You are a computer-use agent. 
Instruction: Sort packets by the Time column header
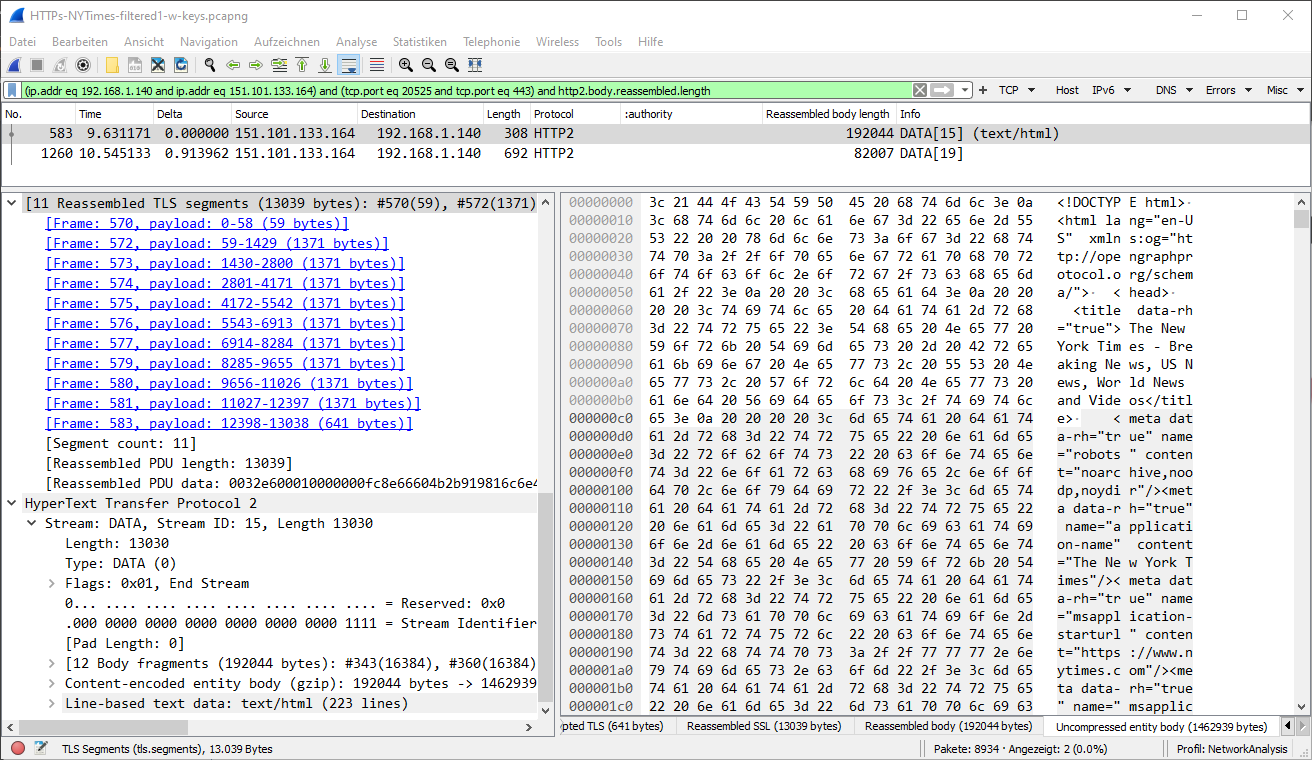(x=114, y=114)
